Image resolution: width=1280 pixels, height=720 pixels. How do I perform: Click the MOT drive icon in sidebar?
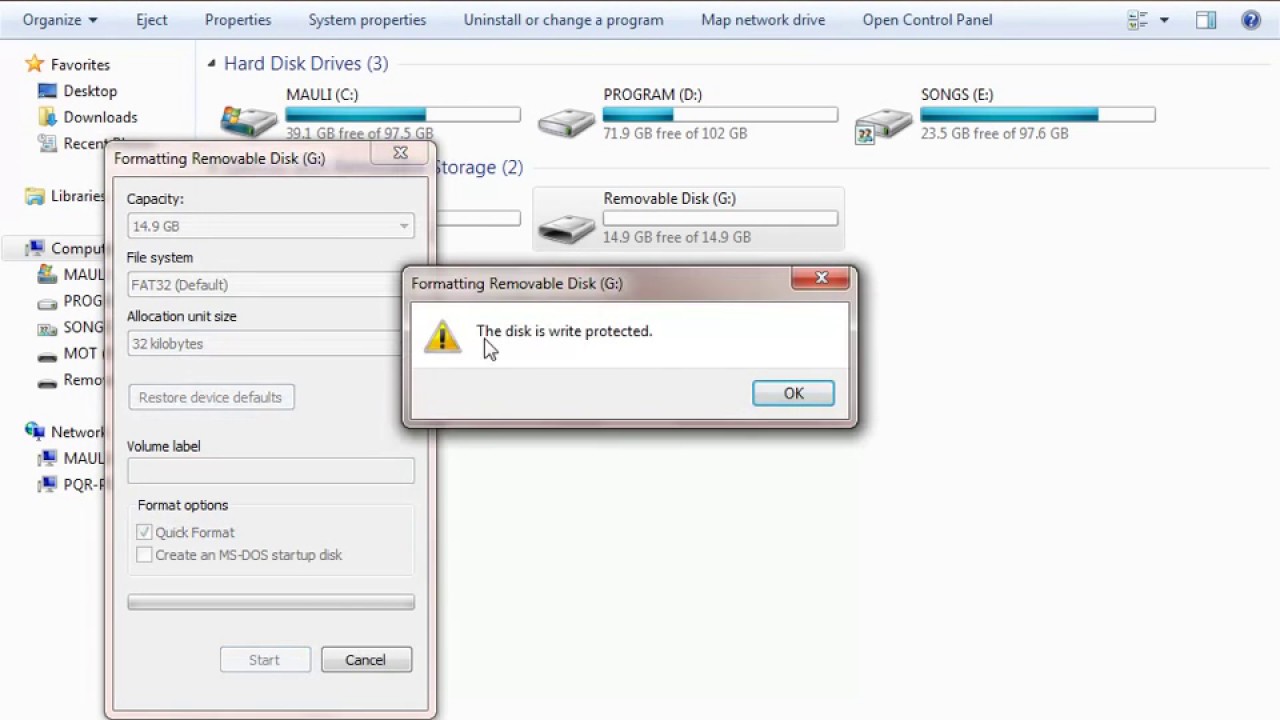pyautogui.click(x=47, y=354)
